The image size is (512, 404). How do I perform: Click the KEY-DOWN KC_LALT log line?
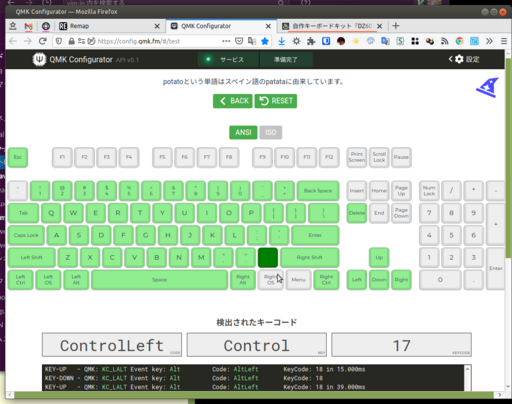coord(184,378)
